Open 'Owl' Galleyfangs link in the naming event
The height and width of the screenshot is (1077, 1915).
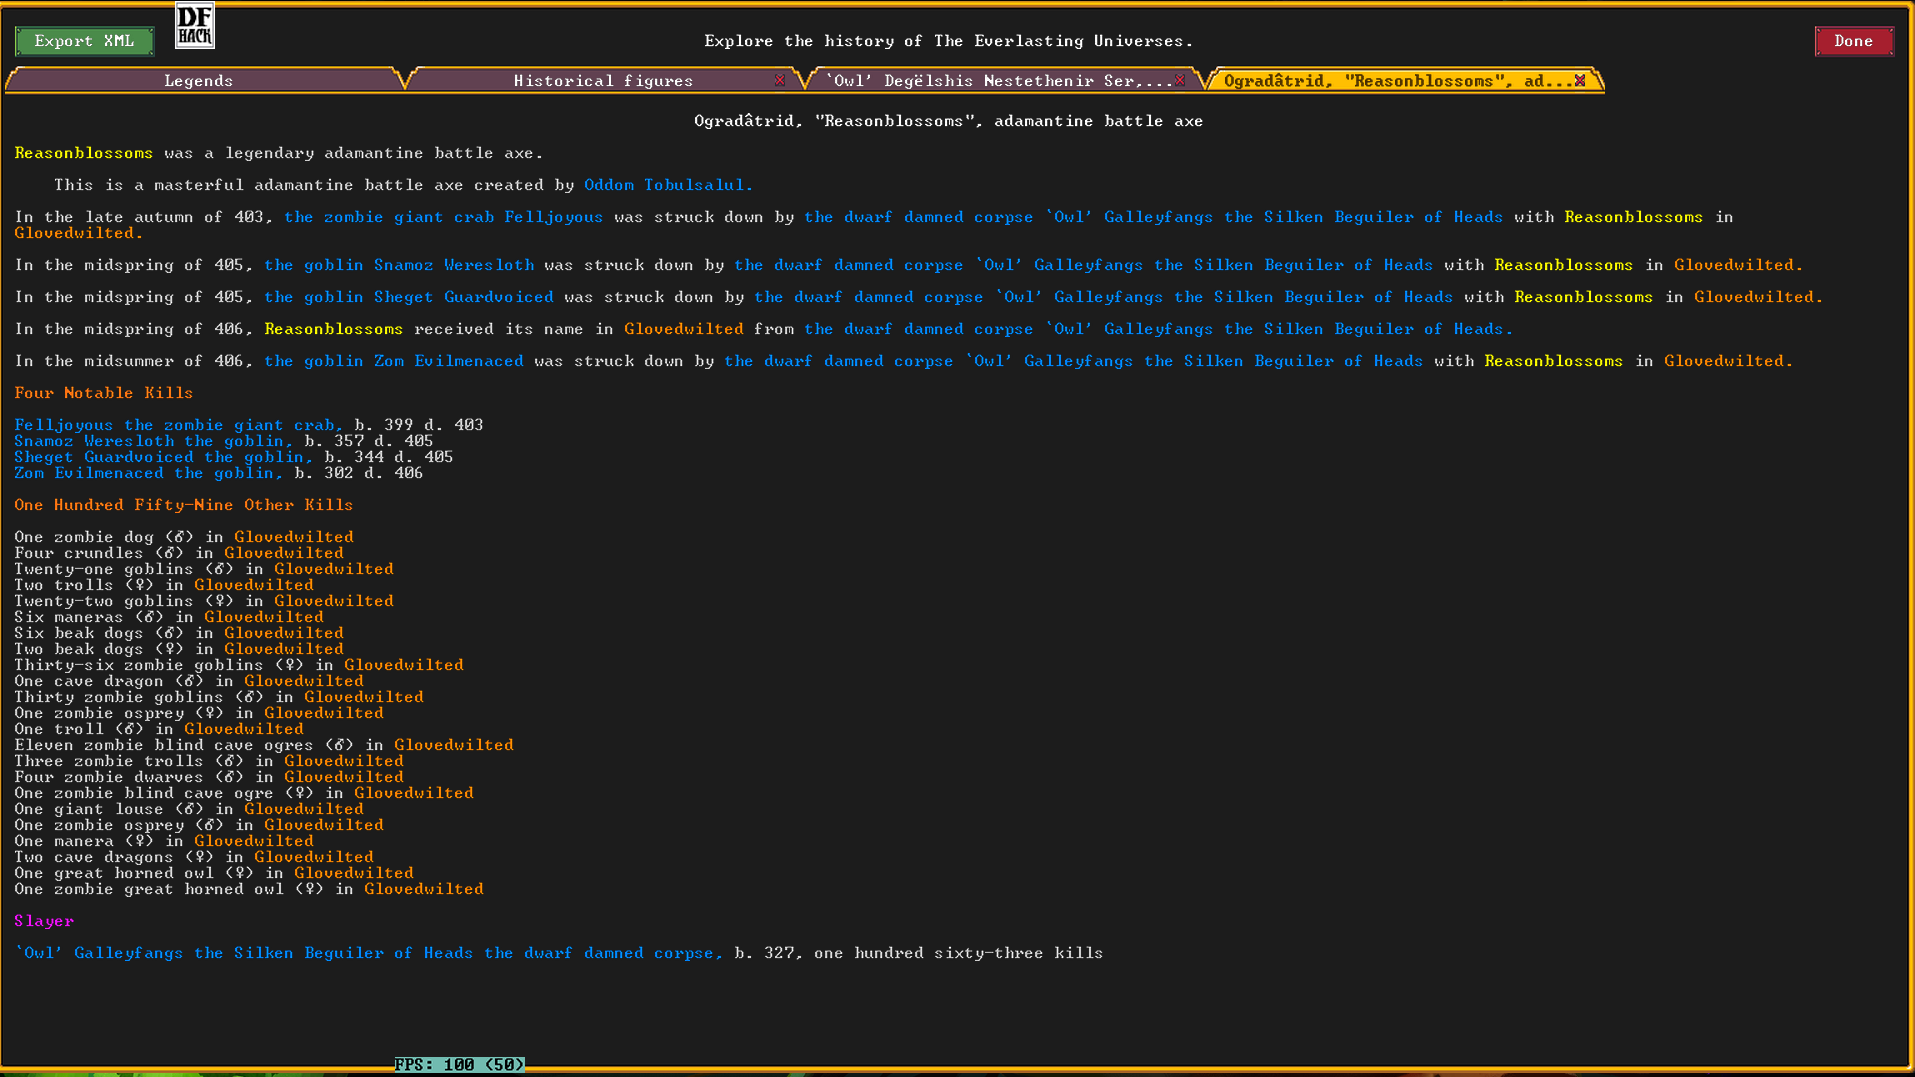(1158, 329)
